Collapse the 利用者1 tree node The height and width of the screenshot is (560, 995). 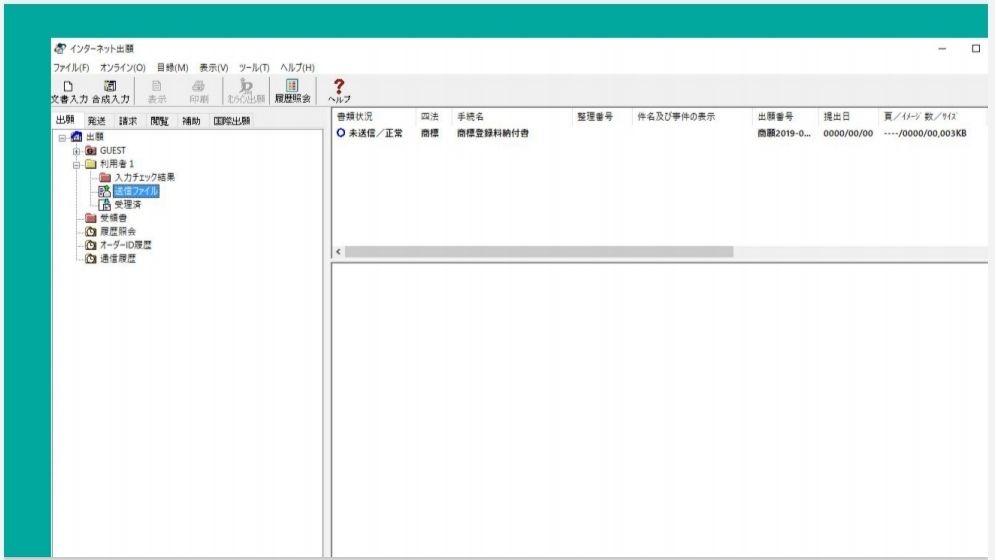(76, 164)
